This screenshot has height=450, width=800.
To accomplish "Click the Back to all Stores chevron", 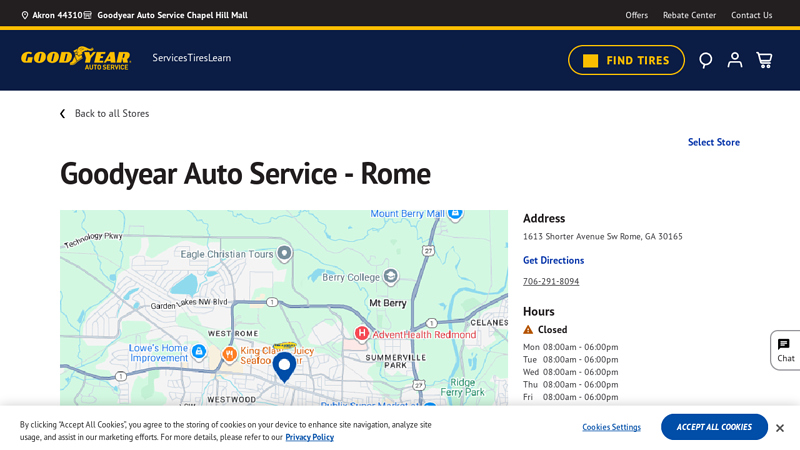I will pyautogui.click(x=63, y=114).
